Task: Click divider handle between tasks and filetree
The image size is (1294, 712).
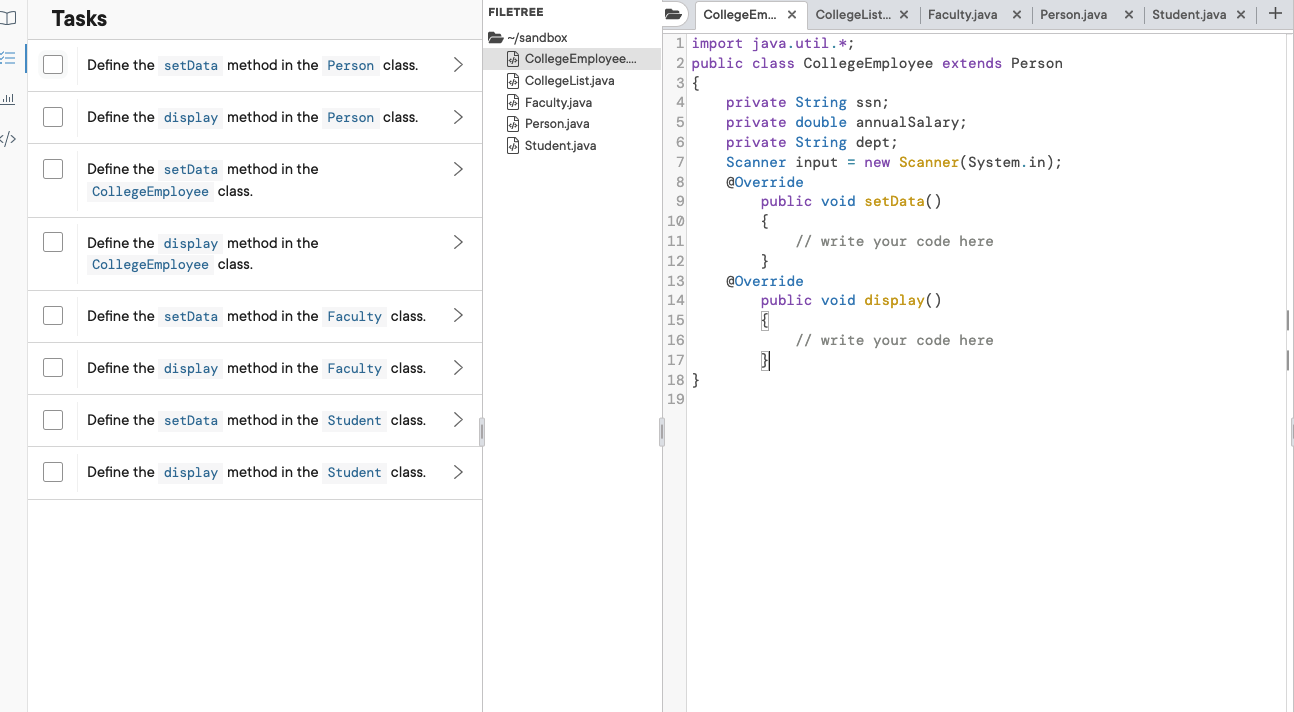Action: point(482,432)
